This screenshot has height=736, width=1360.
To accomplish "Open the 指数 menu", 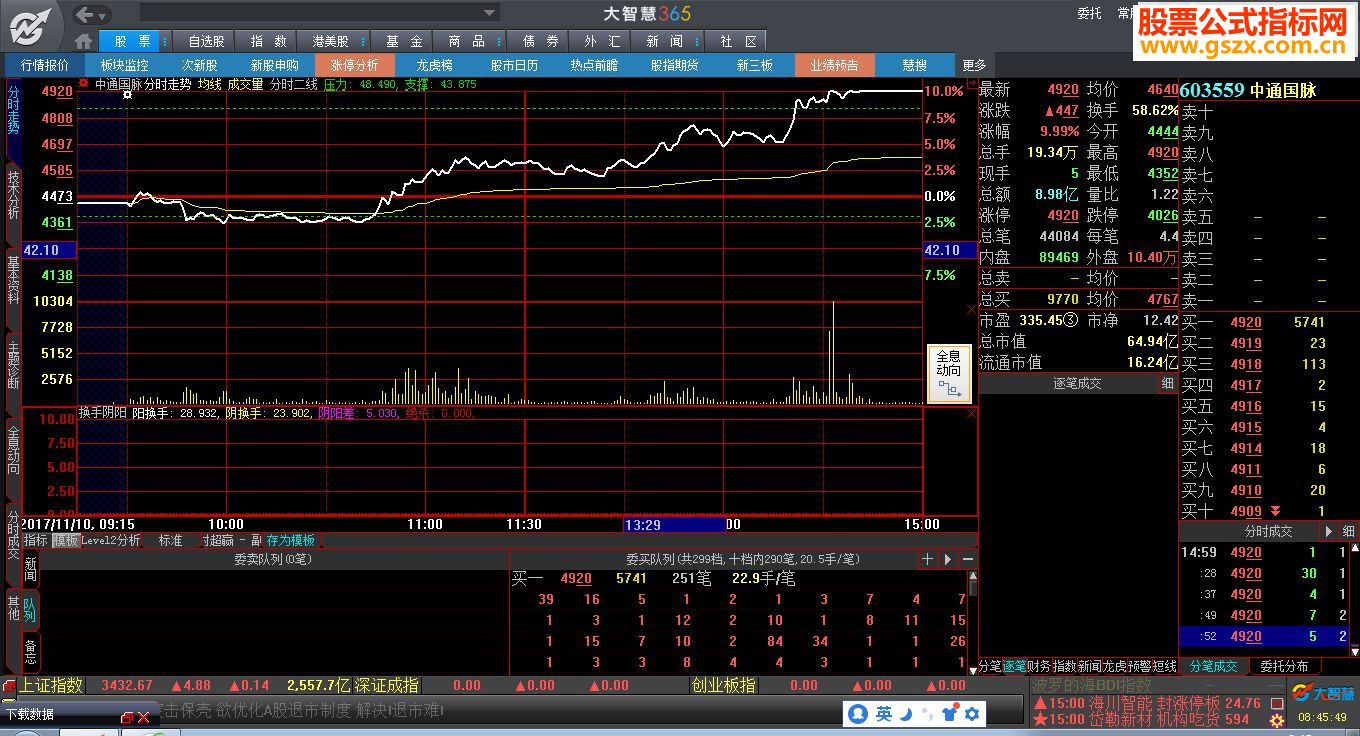I will click(x=268, y=41).
